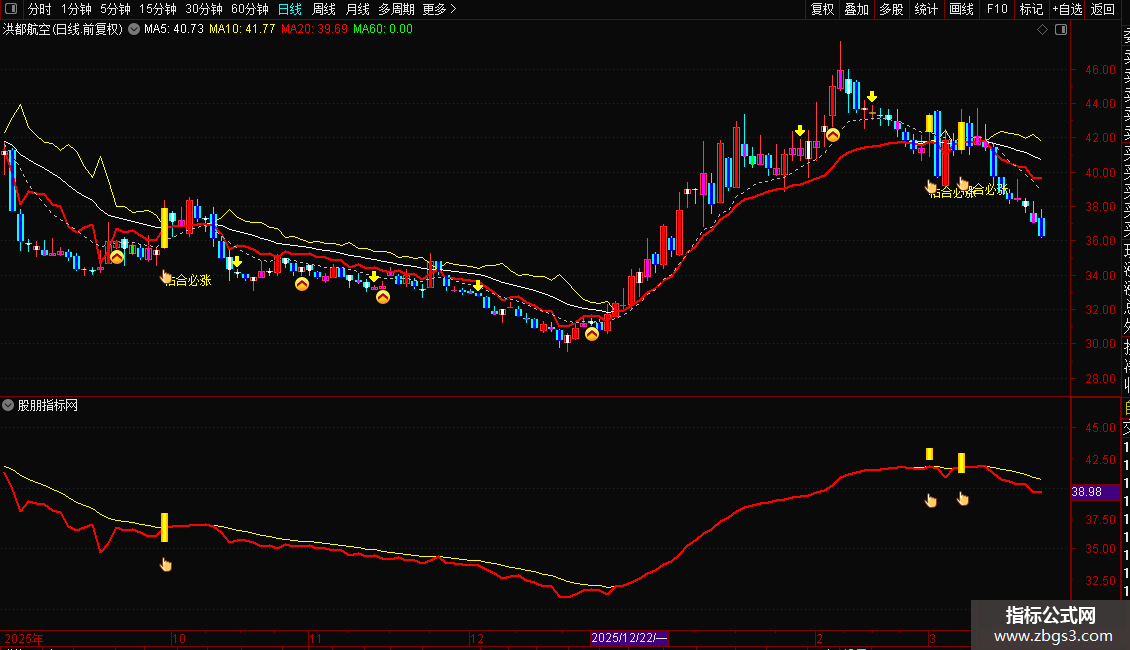
Task: Expand the 更多 periods dropdown
Action: [439, 9]
